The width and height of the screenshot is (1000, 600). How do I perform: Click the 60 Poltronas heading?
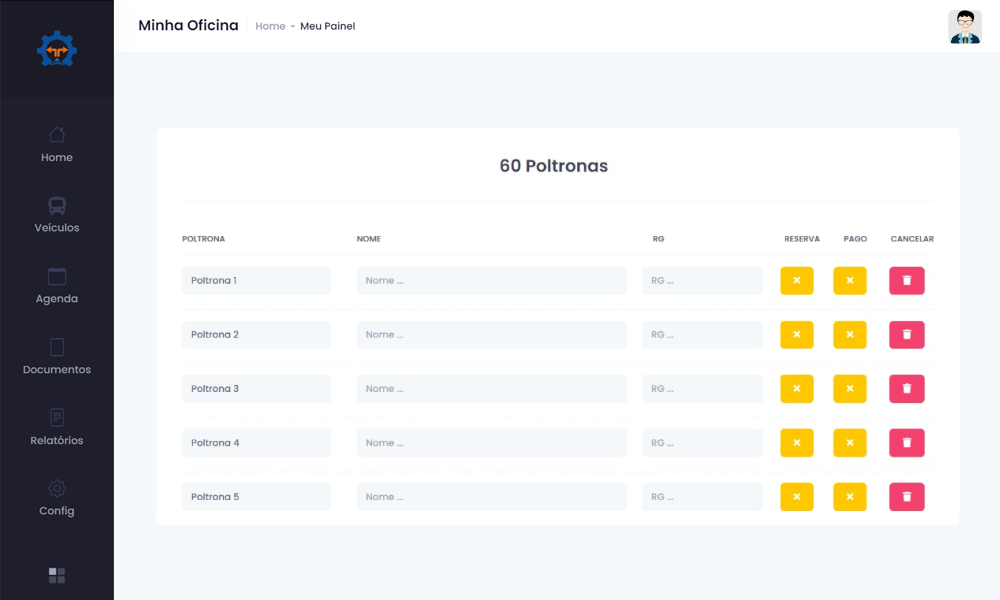point(554,166)
